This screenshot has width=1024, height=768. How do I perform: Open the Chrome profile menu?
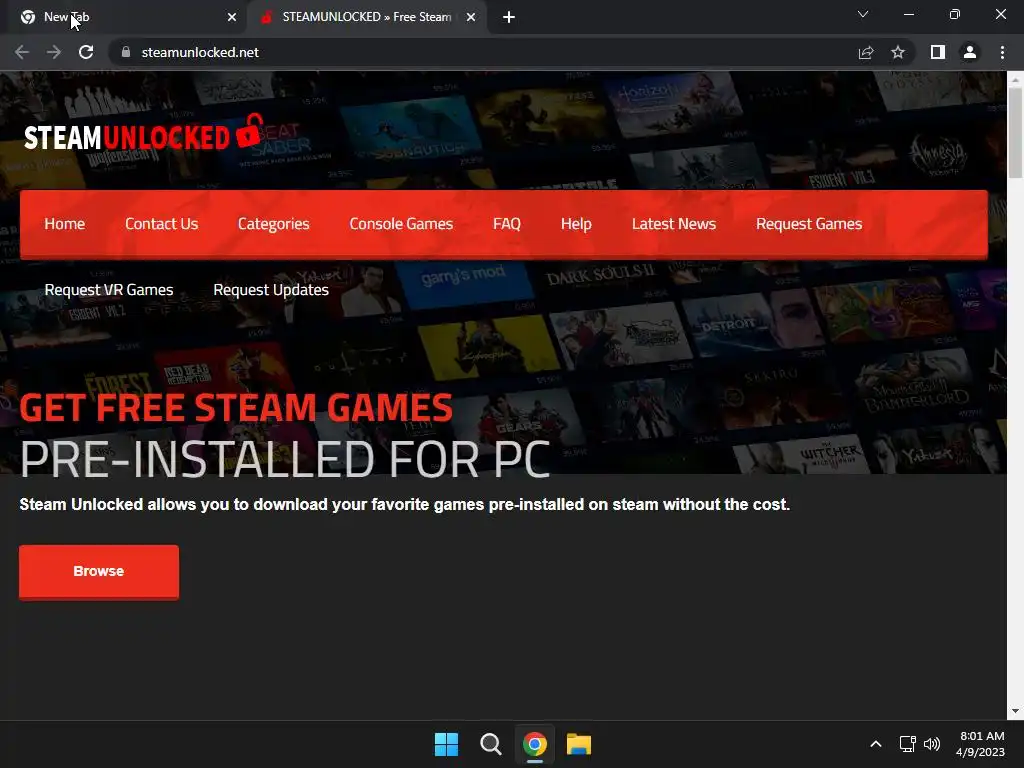[970, 52]
